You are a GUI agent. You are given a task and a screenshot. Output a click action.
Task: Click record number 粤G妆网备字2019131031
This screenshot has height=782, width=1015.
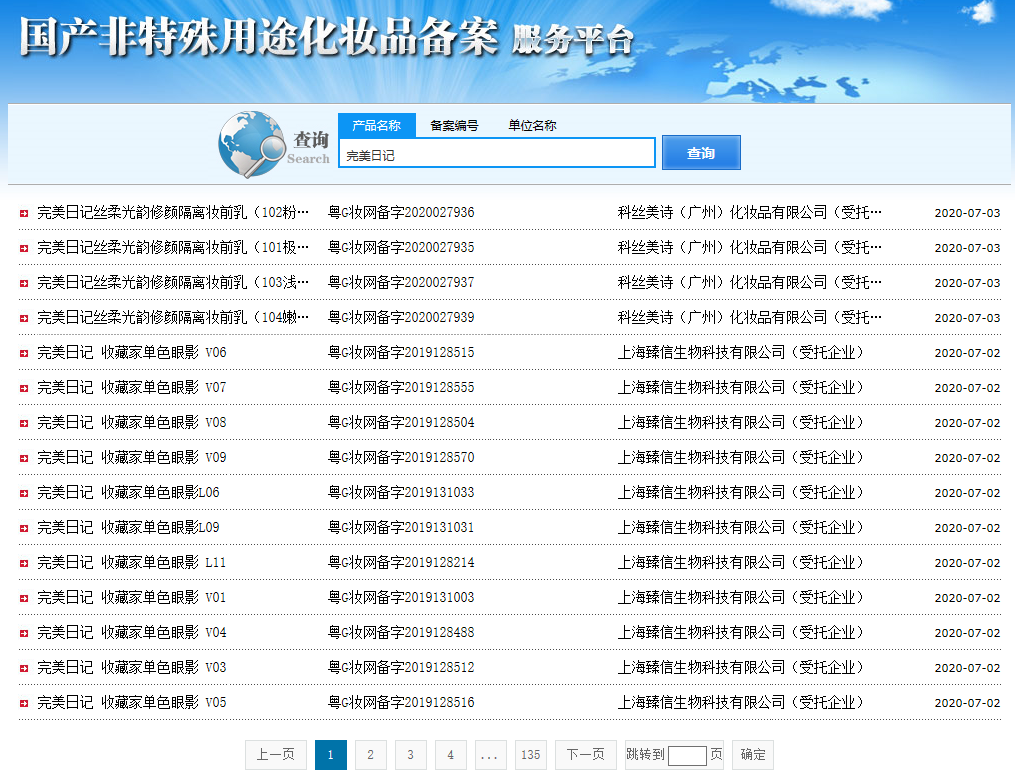401,527
